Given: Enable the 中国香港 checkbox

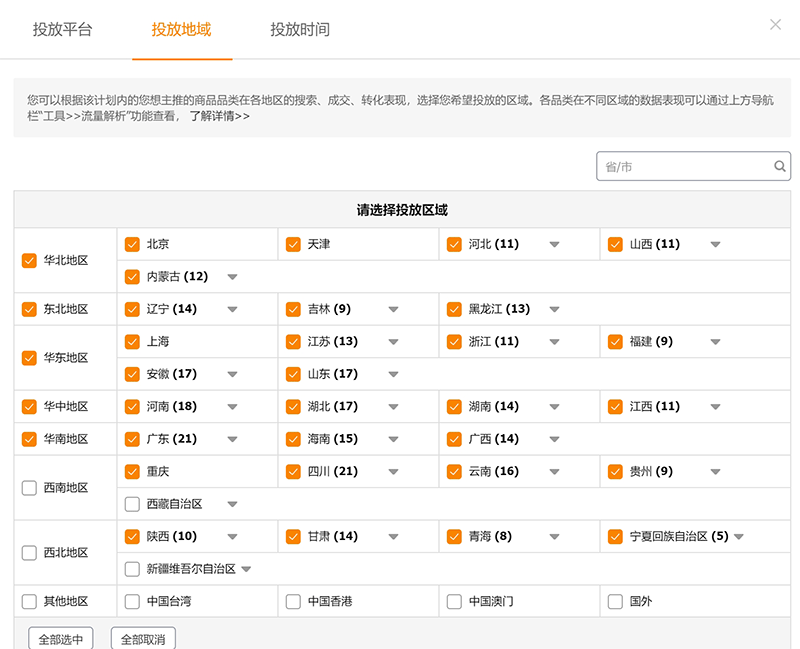Looking at the screenshot, I should pyautogui.click(x=293, y=602).
